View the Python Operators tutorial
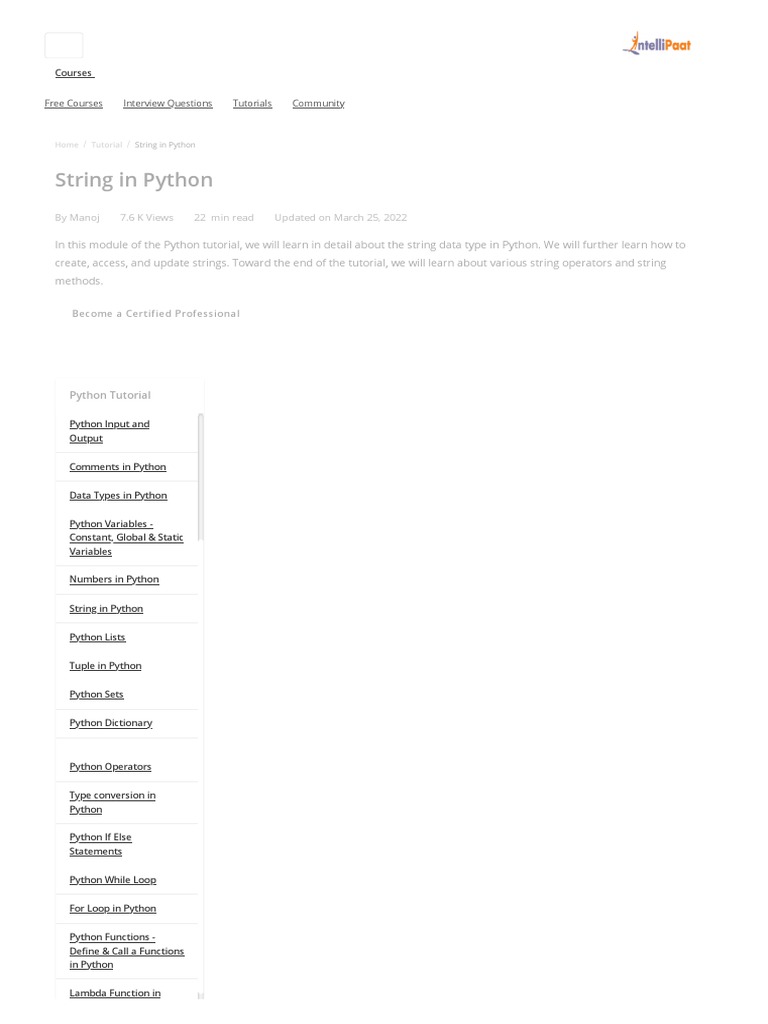 coord(110,767)
